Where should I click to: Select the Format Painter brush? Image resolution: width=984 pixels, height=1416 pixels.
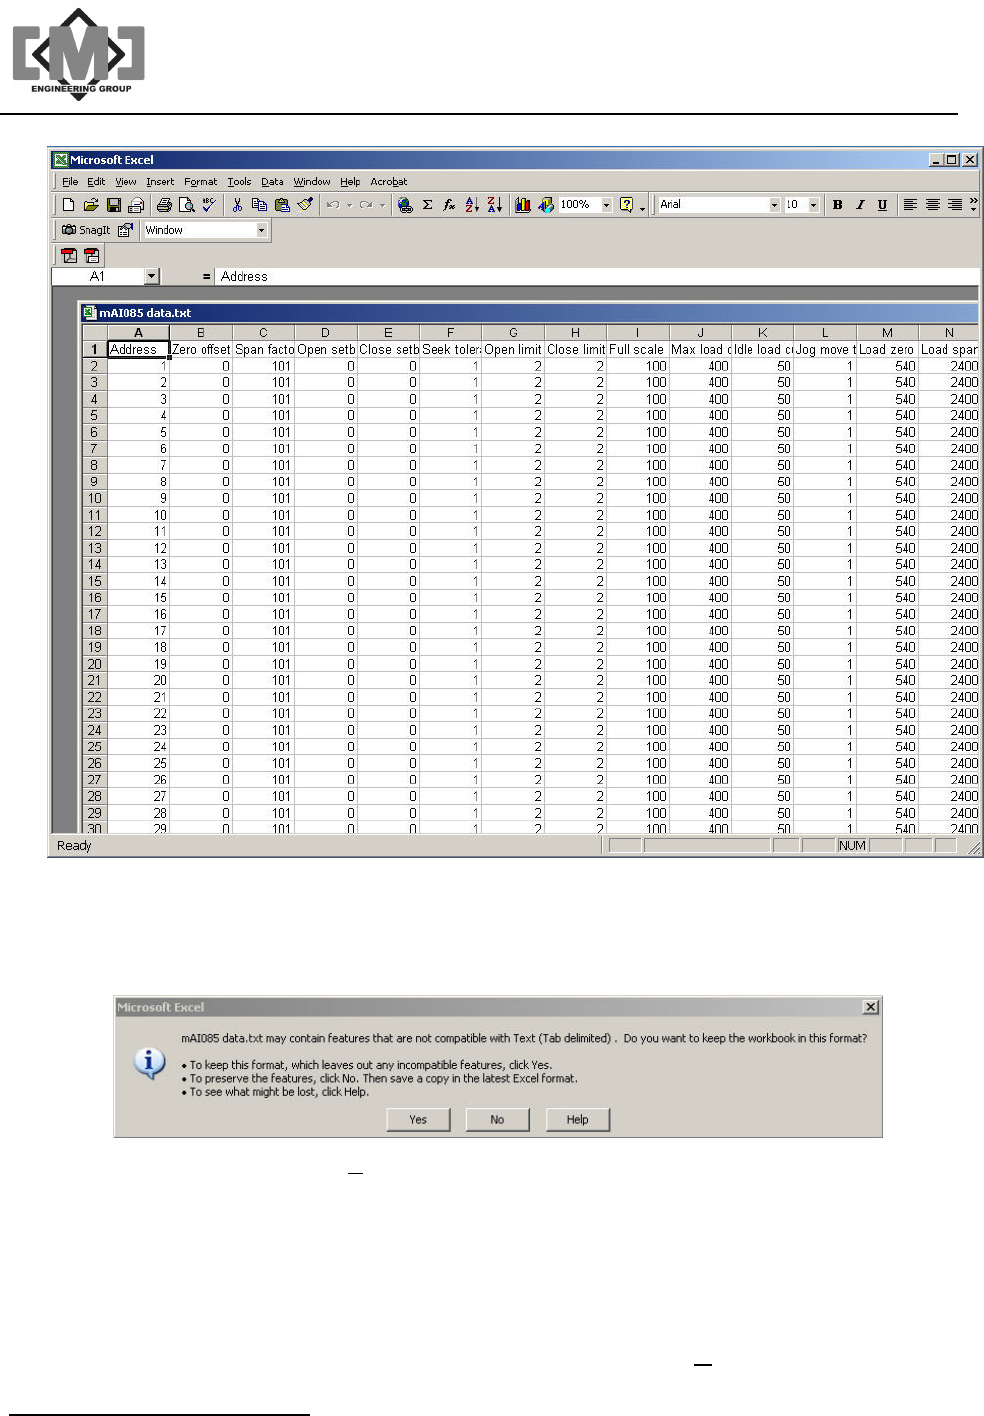(x=305, y=205)
